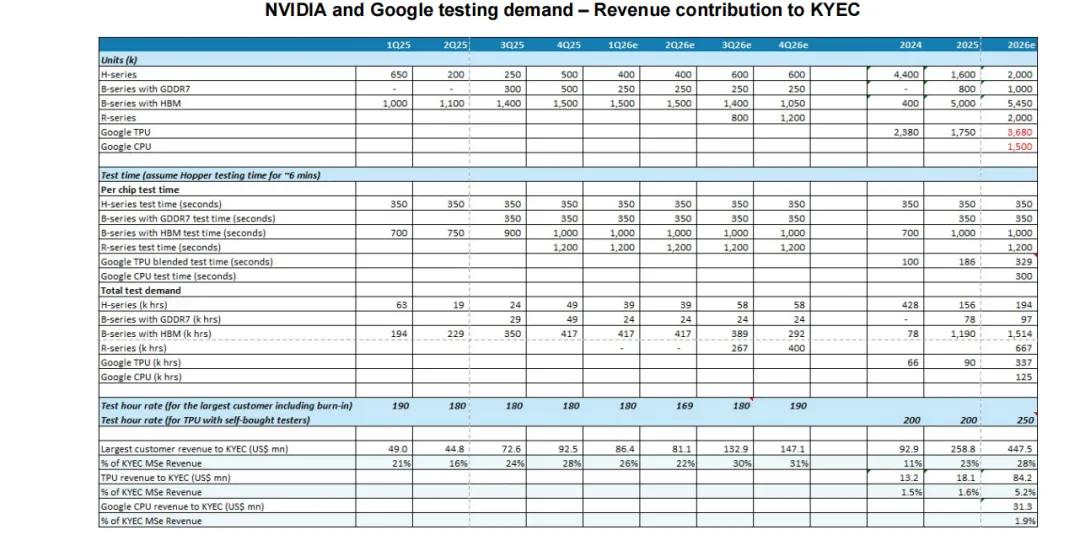This screenshot has height=551, width=1080.
Task: Select 'B-series with HBM (k hrs)' row label
Action: coord(156,334)
